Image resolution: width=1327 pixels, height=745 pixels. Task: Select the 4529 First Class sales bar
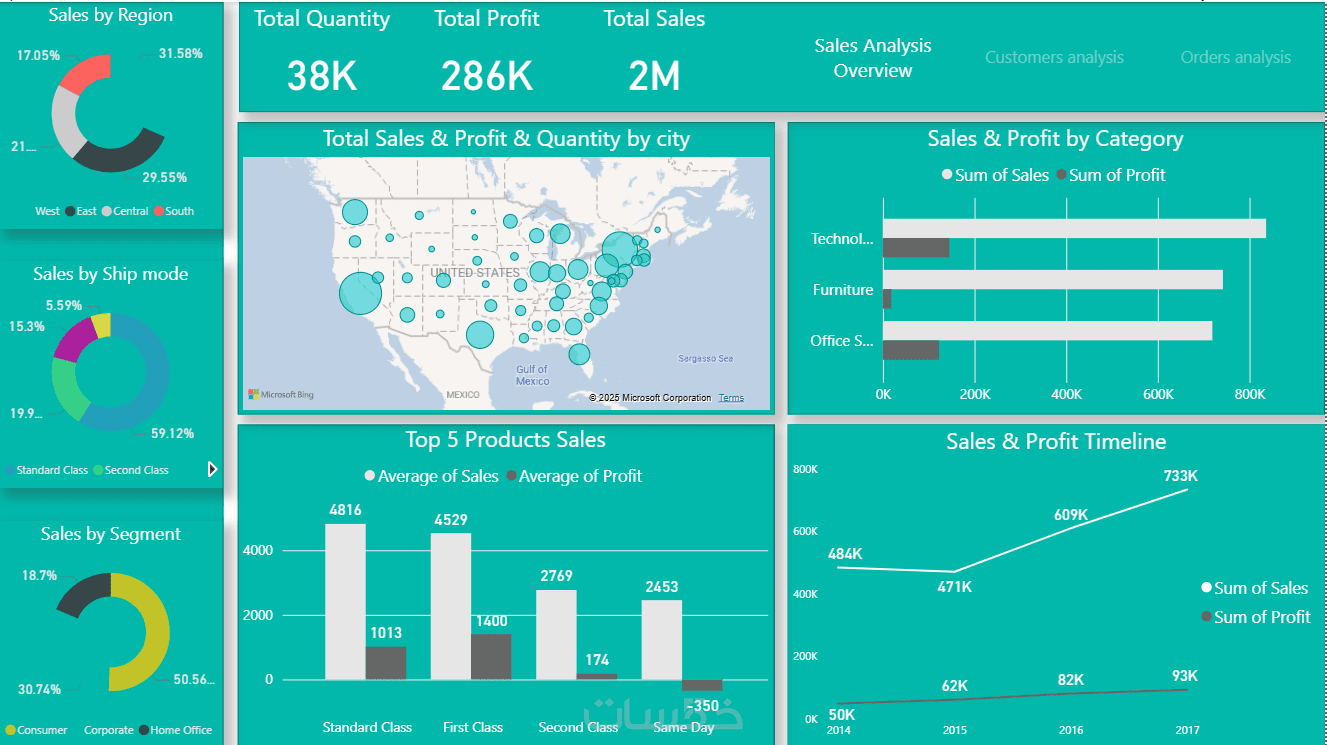click(x=451, y=607)
